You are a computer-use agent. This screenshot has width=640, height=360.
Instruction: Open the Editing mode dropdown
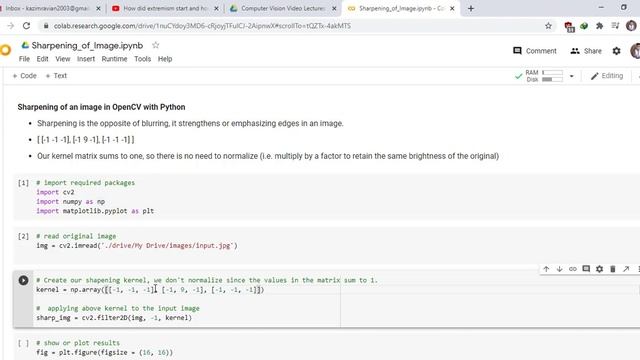tap(607, 76)
